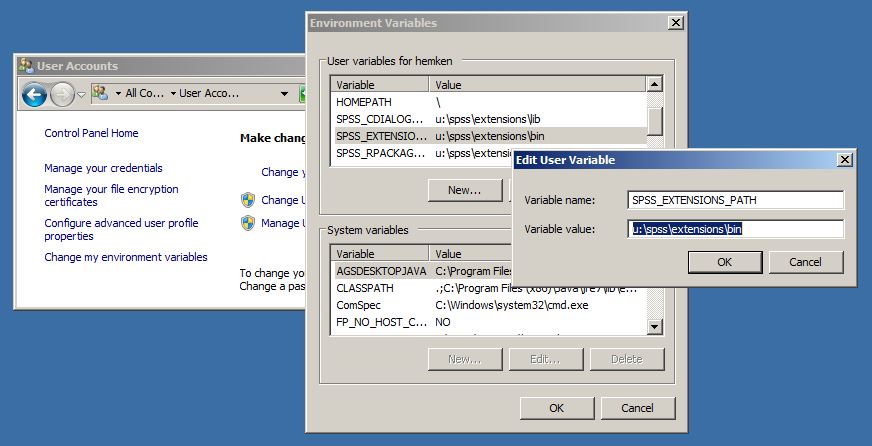Image resolution: width=872 pixels, height=446 pixels.
Task: Click 'u:\spss\extensions\lib' value cell
Action: pos(488,119)
